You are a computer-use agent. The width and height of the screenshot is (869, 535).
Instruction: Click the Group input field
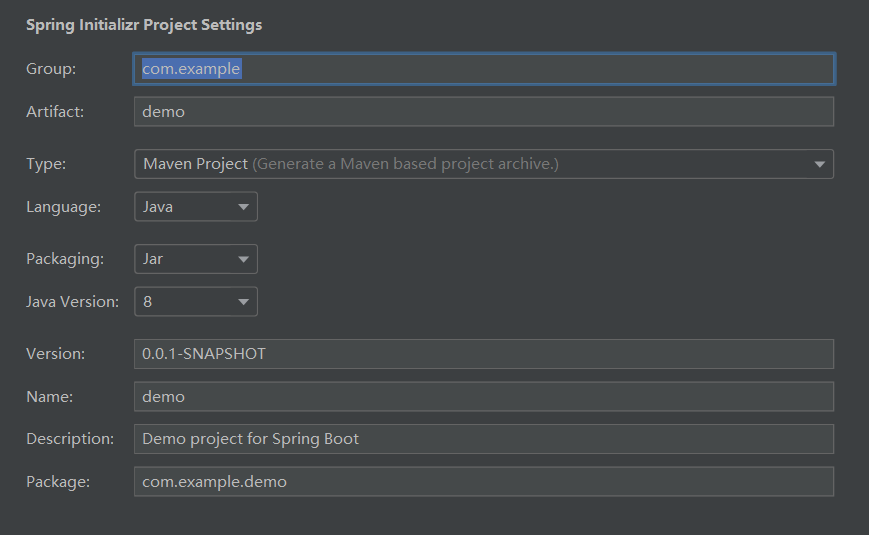click(483, 69)
